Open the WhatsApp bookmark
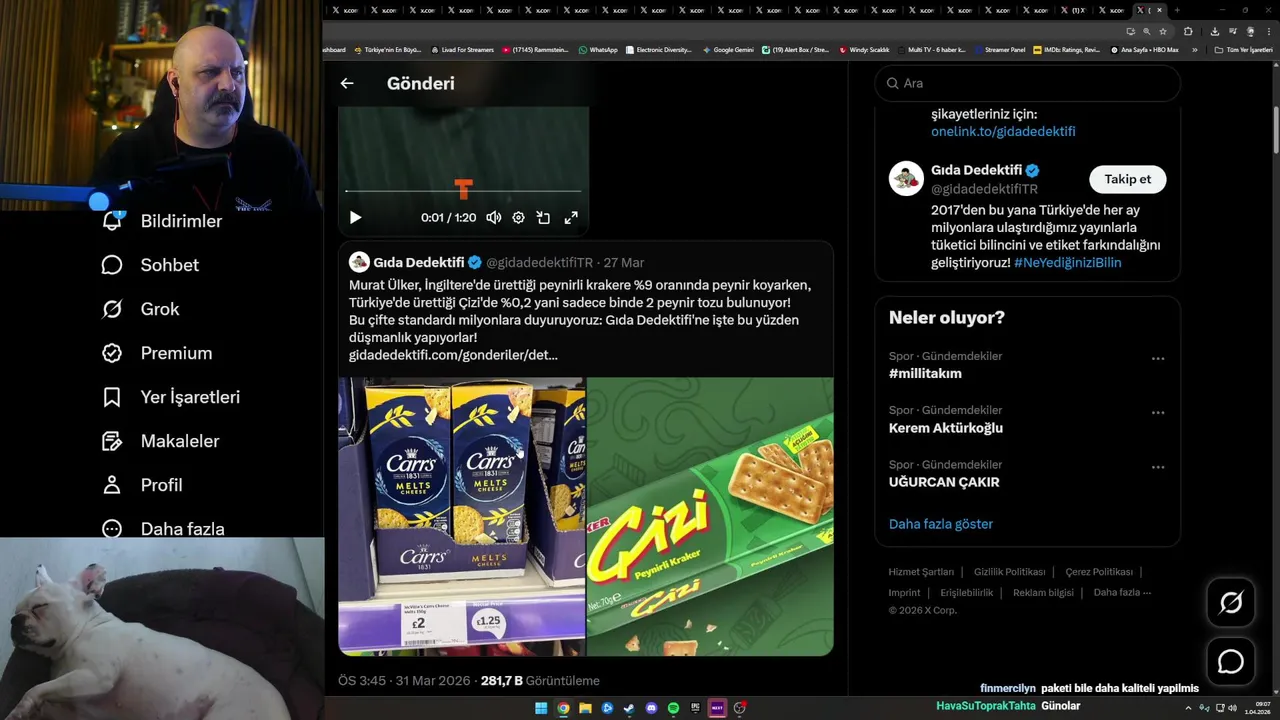This screenshot has height=720, width=1280. coord(598,49)
